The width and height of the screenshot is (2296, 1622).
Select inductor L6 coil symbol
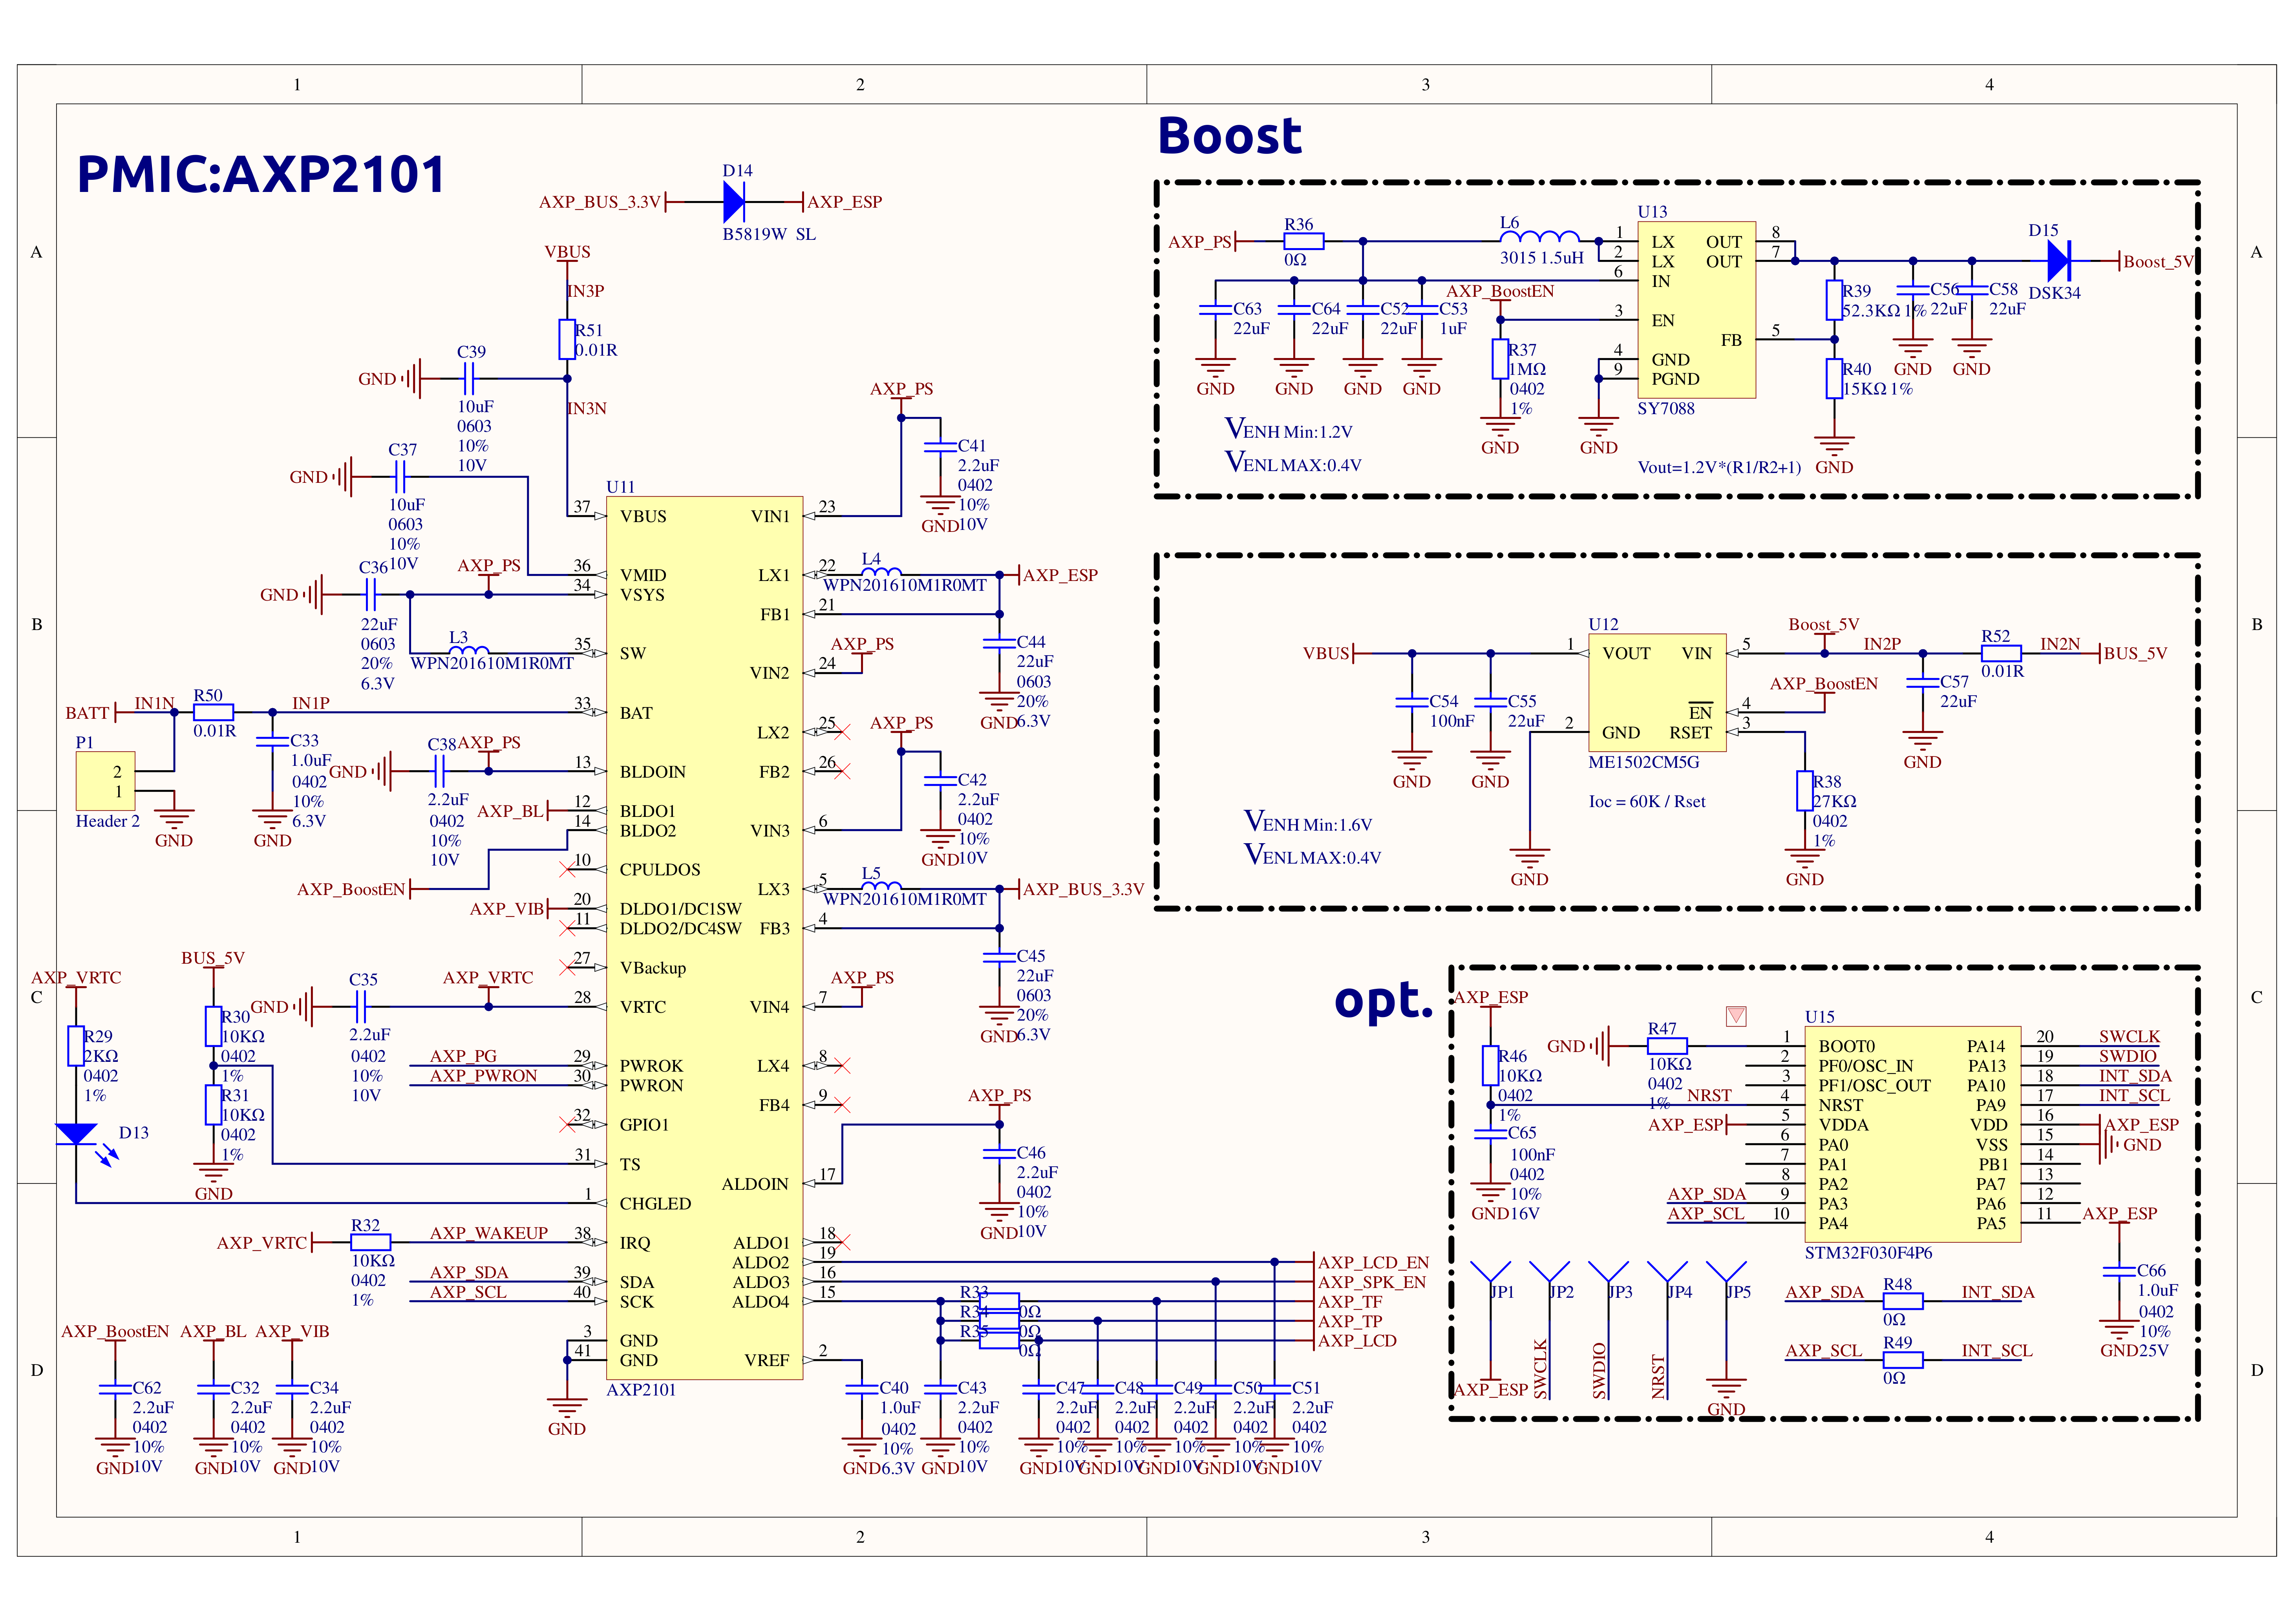pyautogui.click(x=1539, y=238)
